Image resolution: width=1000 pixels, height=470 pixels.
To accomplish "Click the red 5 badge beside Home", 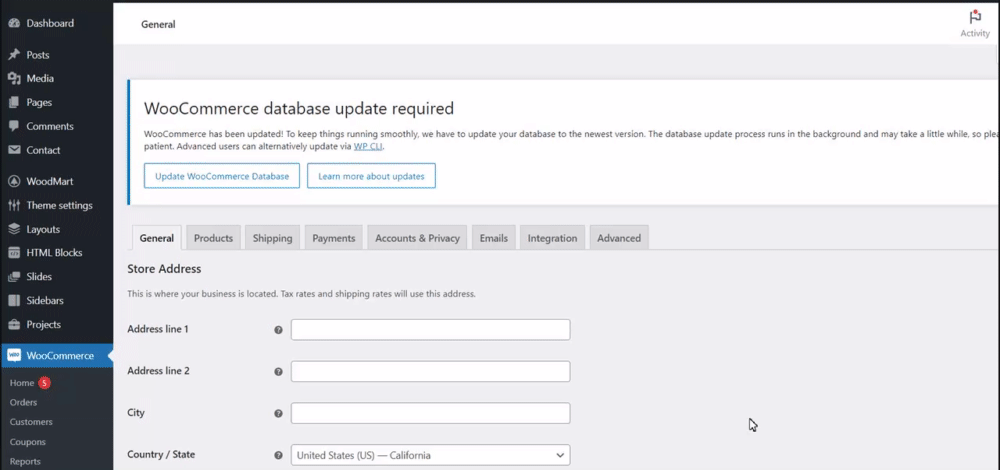I will (44, 383).
